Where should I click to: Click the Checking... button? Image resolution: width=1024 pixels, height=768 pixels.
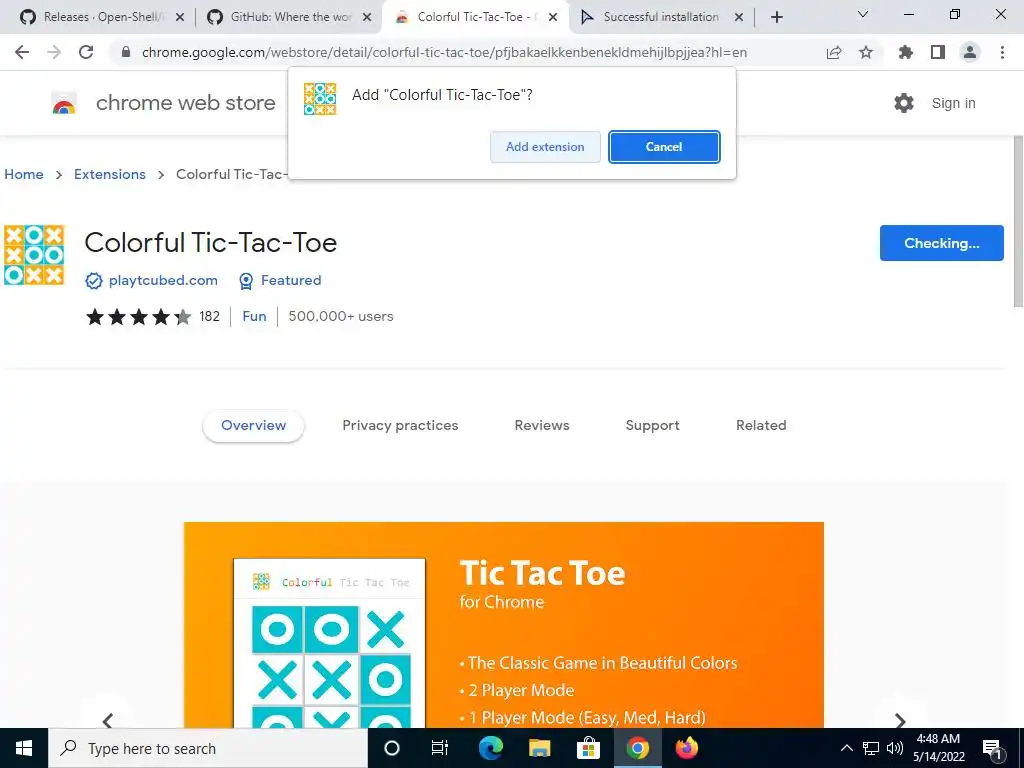942,243
